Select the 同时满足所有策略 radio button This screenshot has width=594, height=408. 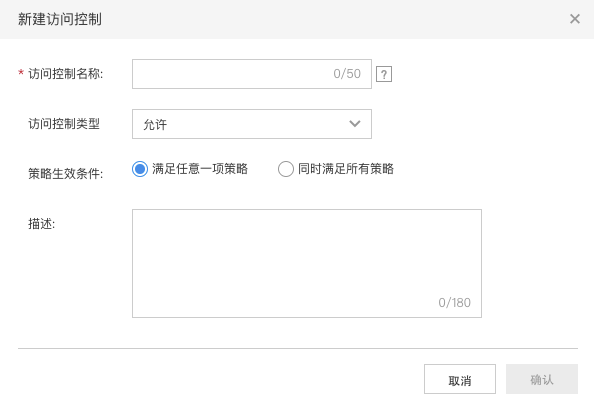point(286,169)
